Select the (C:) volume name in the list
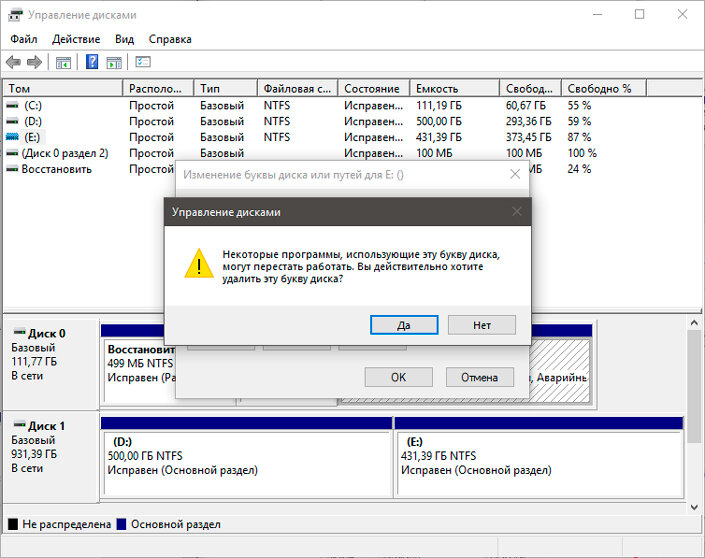 coord(33,106)
